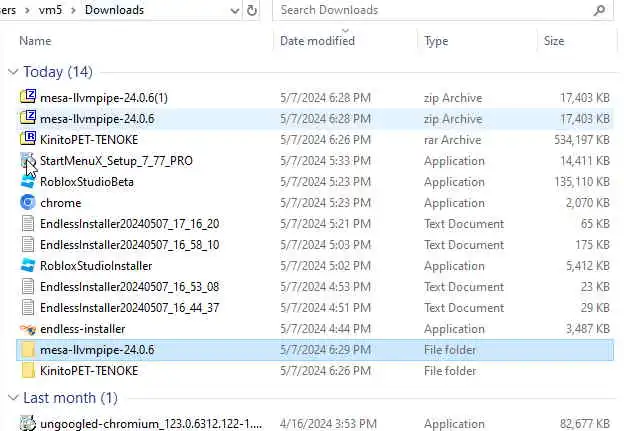Select the Last month (1) group header text
Screen dimensions: 624x431
click(x=70, y=398)
